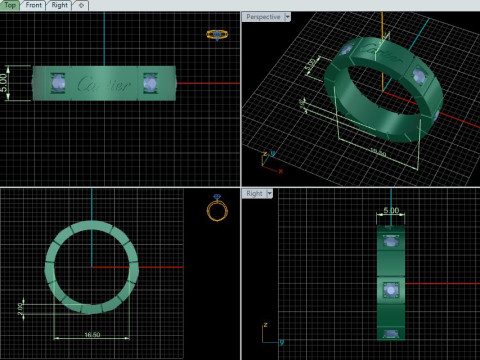Select the 2.00 thickness dimension in the Front viewport
The height and width of the screenshot is (360, 480).
pos(20,309)
